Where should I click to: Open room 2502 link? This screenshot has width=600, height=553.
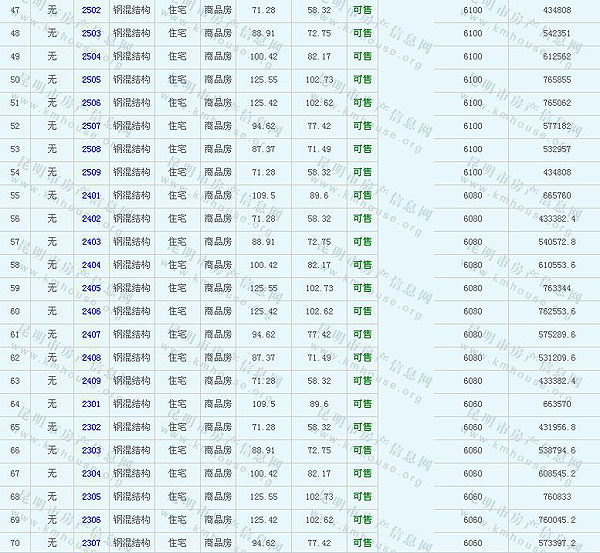91,9
